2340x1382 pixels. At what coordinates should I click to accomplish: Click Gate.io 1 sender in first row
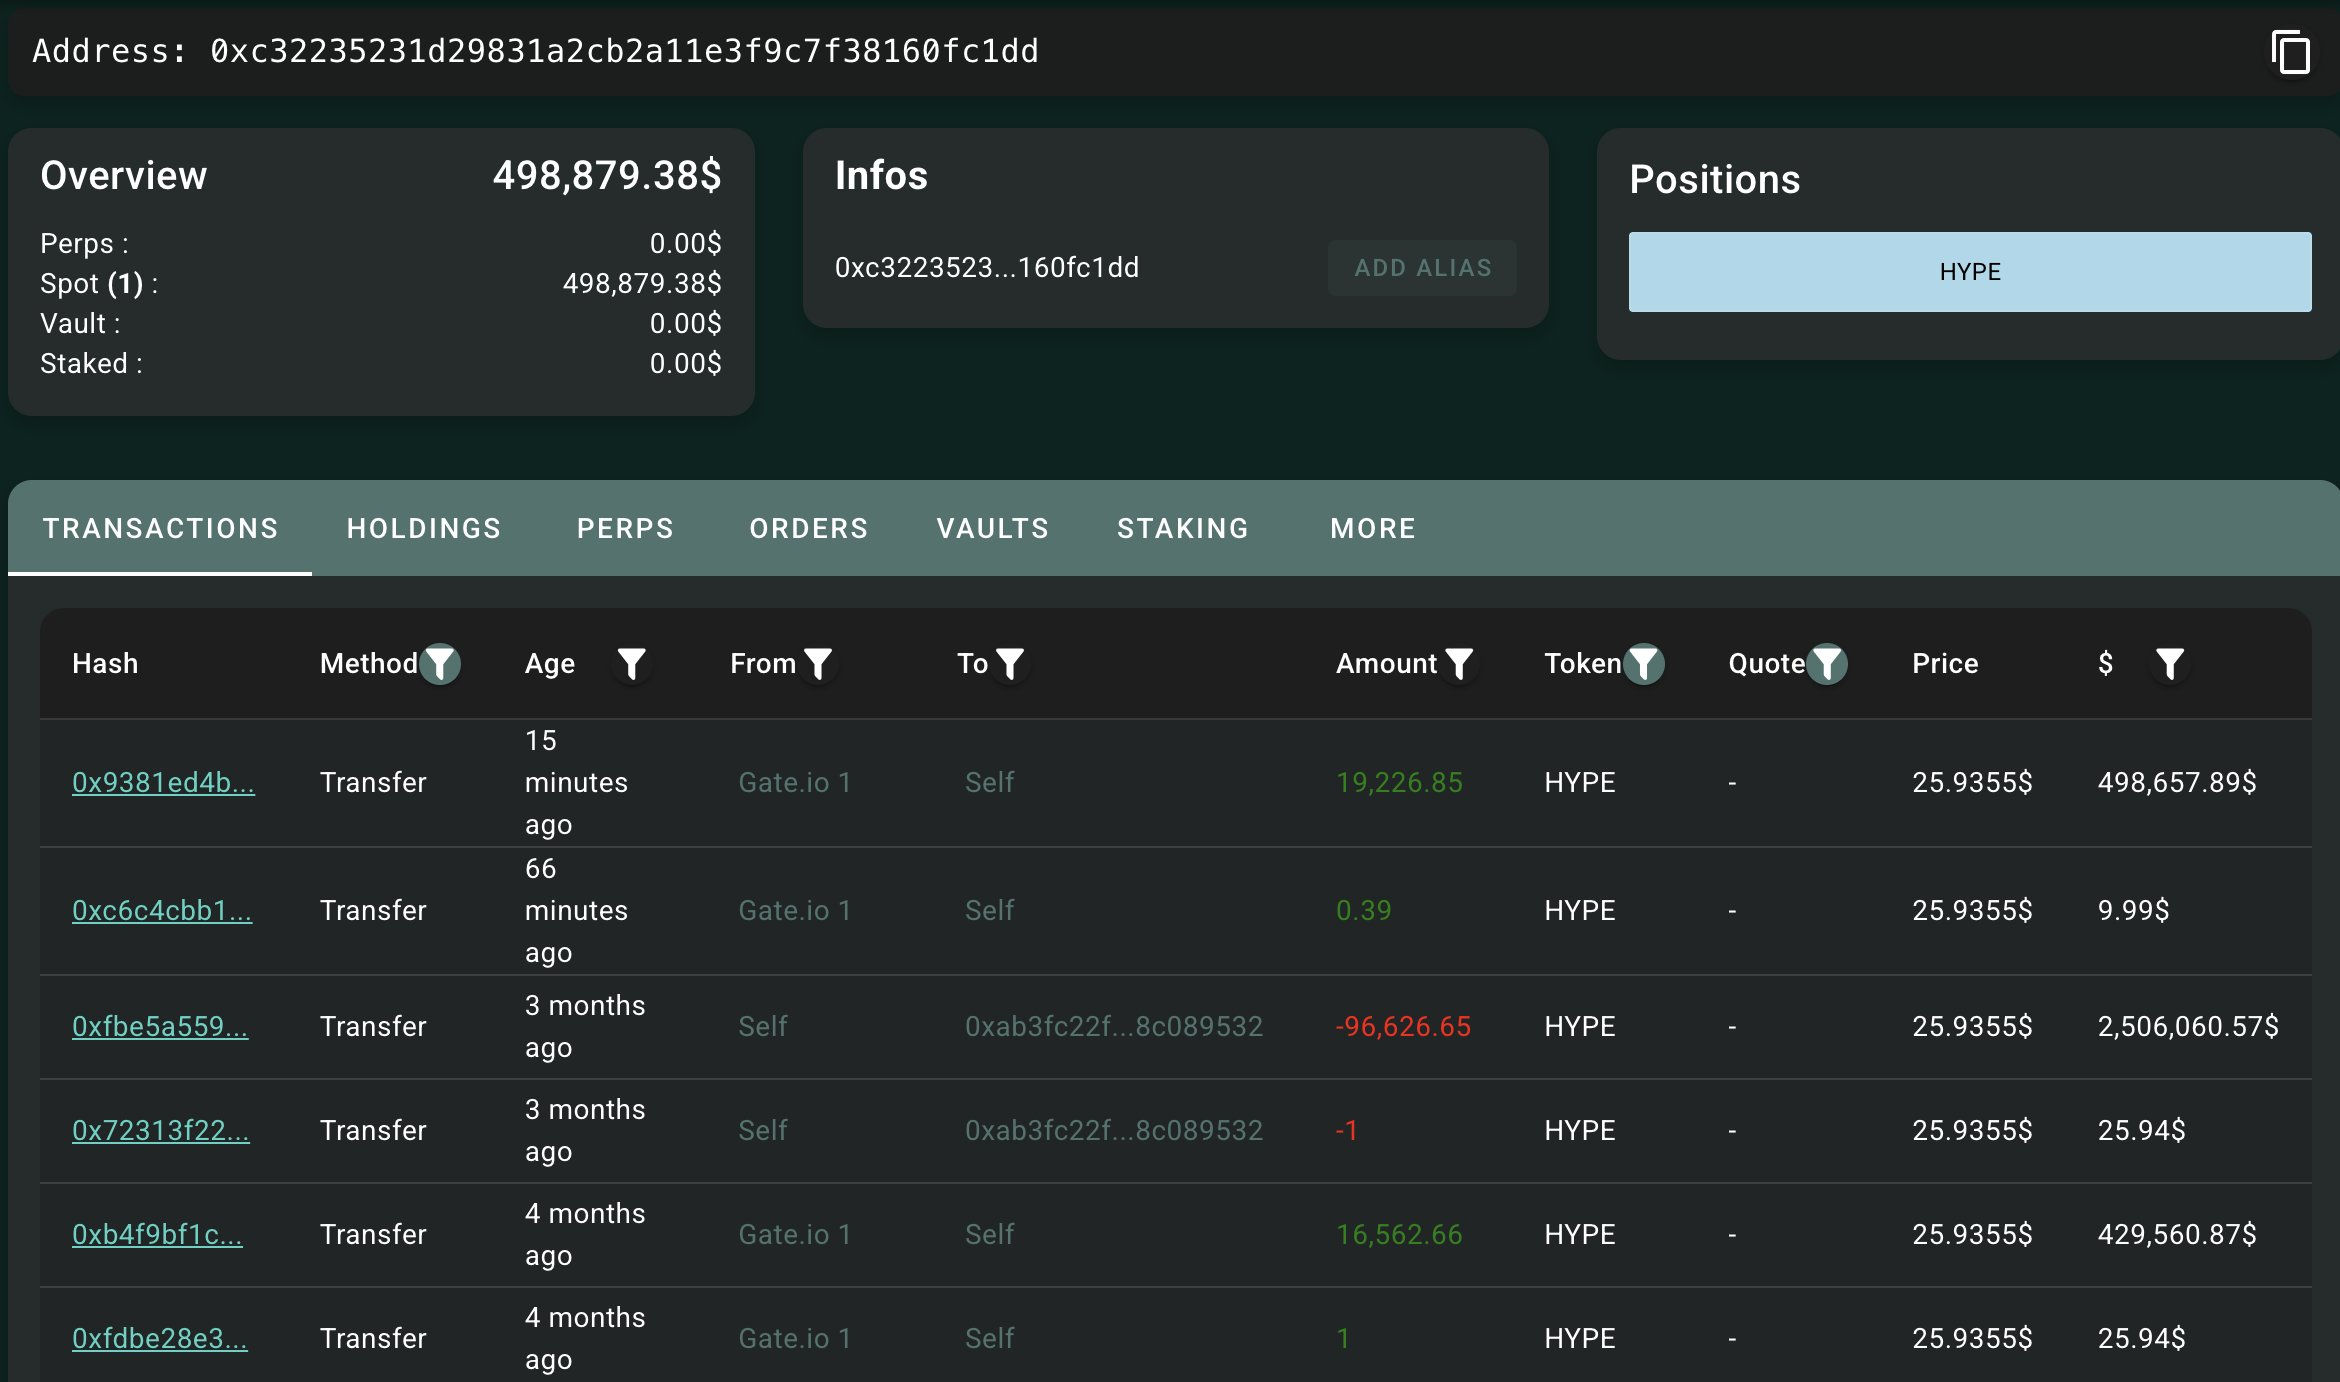tap(794, 782)
